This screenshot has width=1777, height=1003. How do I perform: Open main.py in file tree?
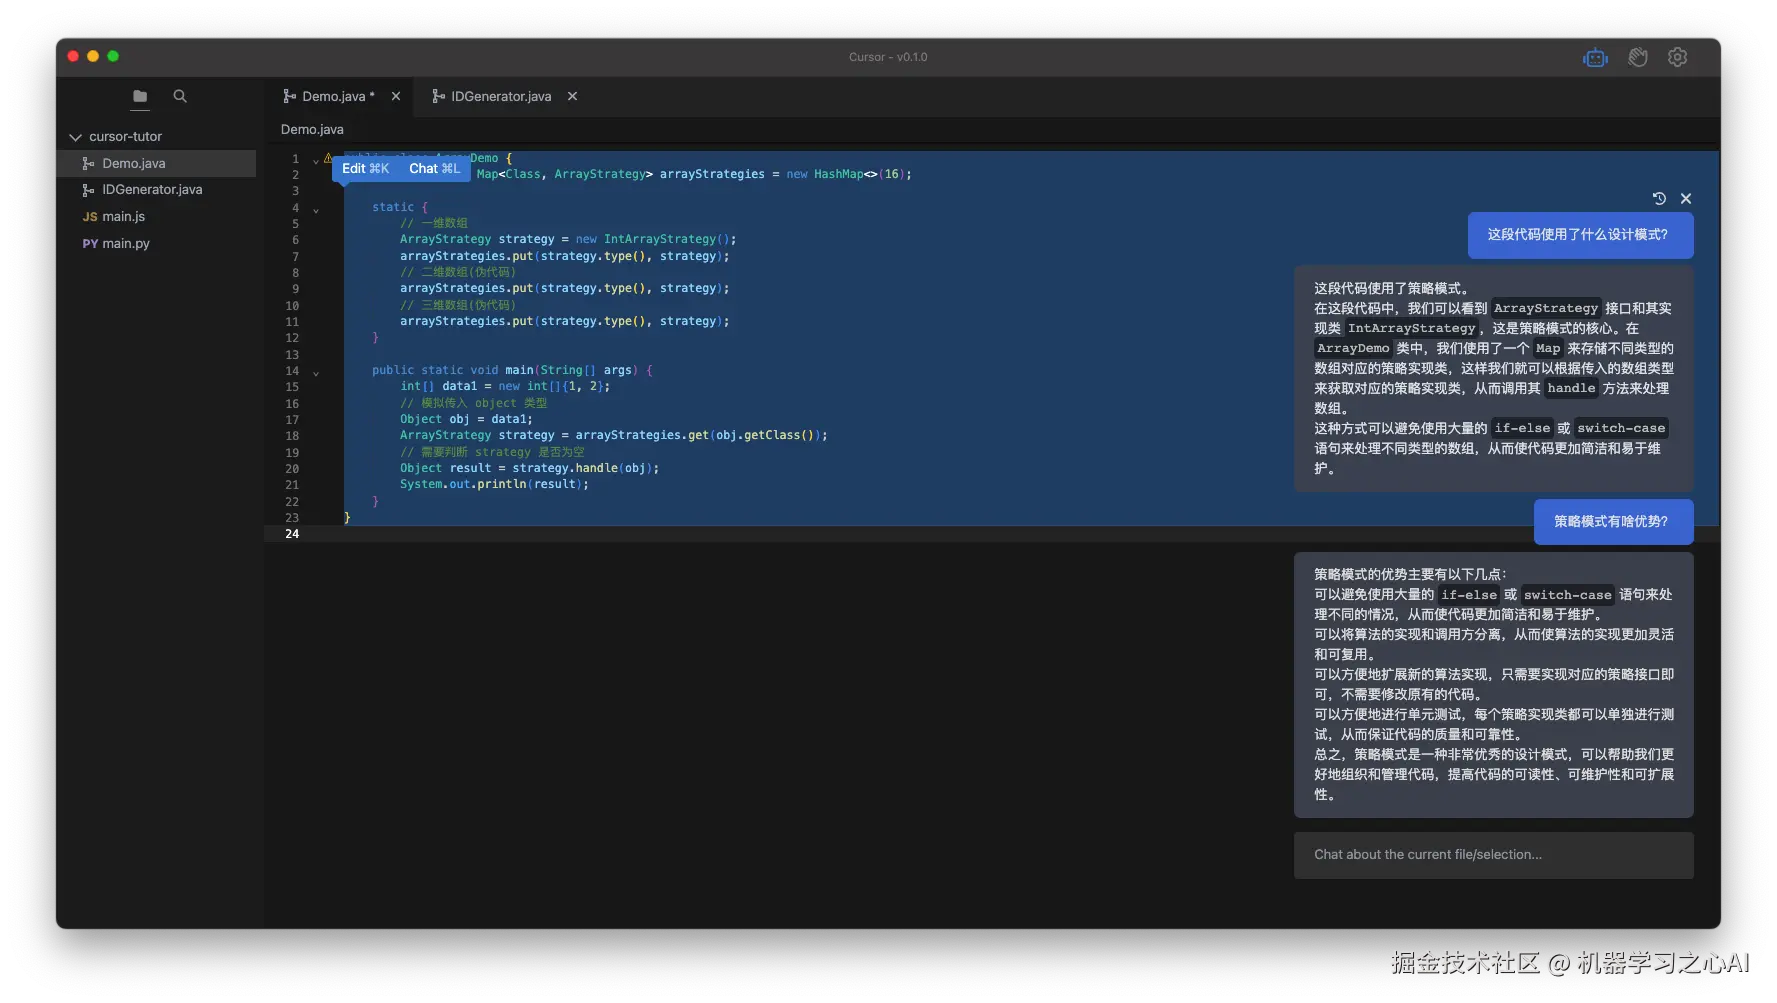[157, 243]
